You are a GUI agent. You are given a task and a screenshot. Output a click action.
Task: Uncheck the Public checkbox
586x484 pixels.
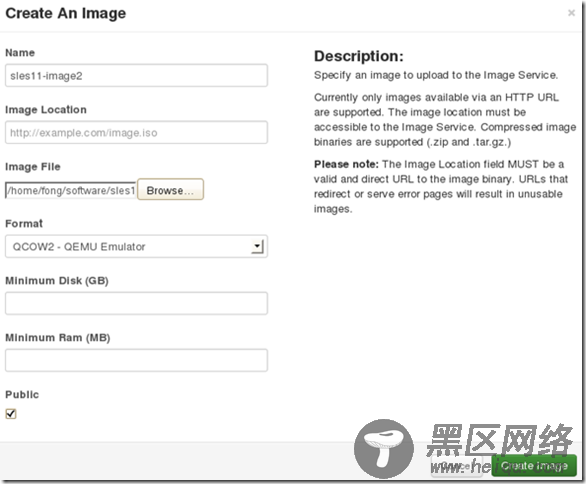click(11, 414)
